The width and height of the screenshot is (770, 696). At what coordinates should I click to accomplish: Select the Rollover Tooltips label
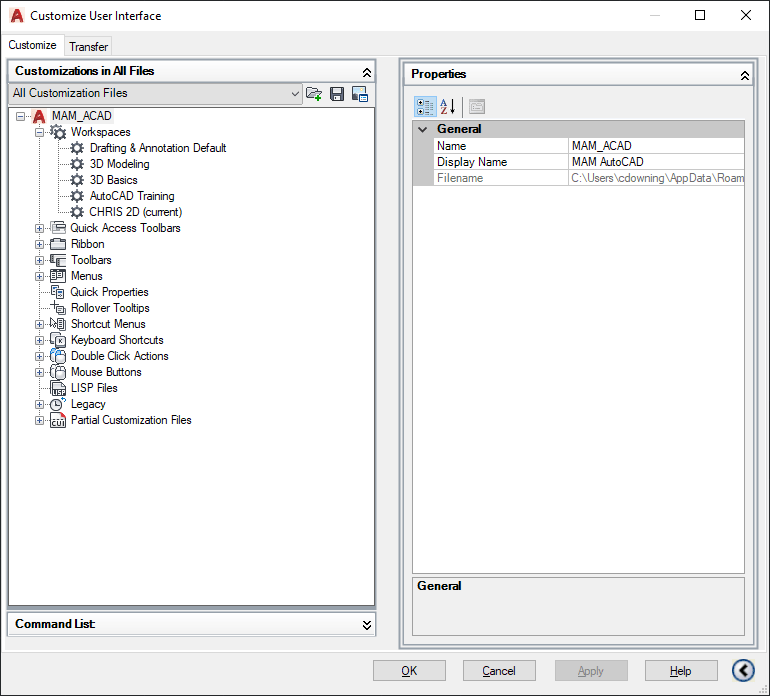pos(110,308)
